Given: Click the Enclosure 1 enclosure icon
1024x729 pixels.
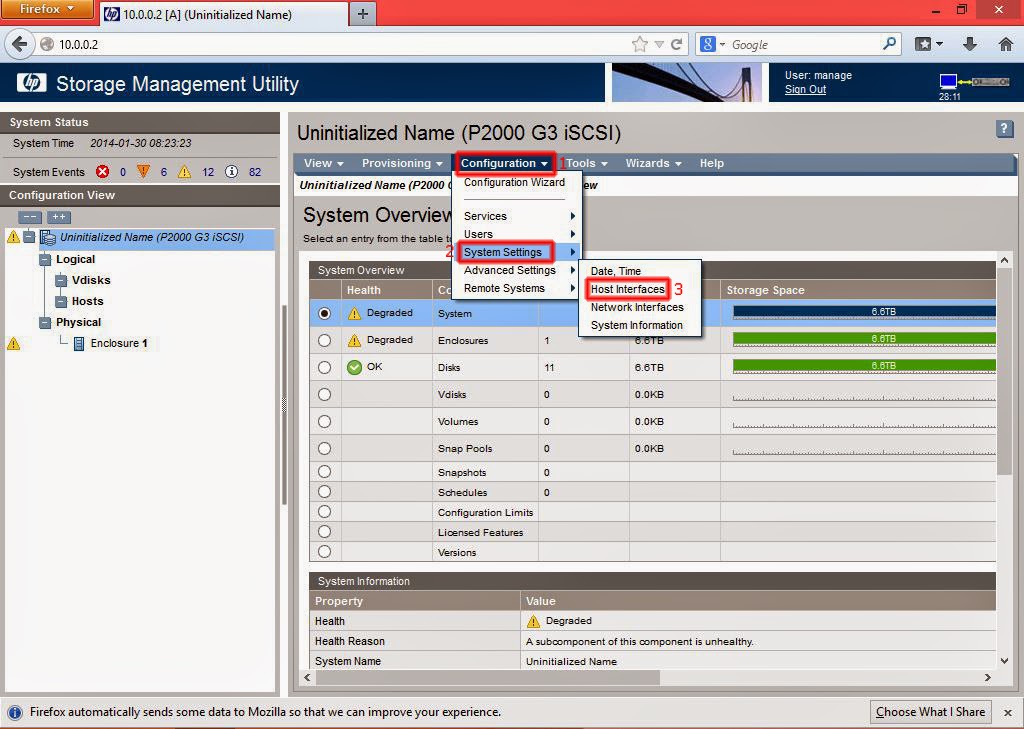Looking at the screenshot, I should click(80, 343).
